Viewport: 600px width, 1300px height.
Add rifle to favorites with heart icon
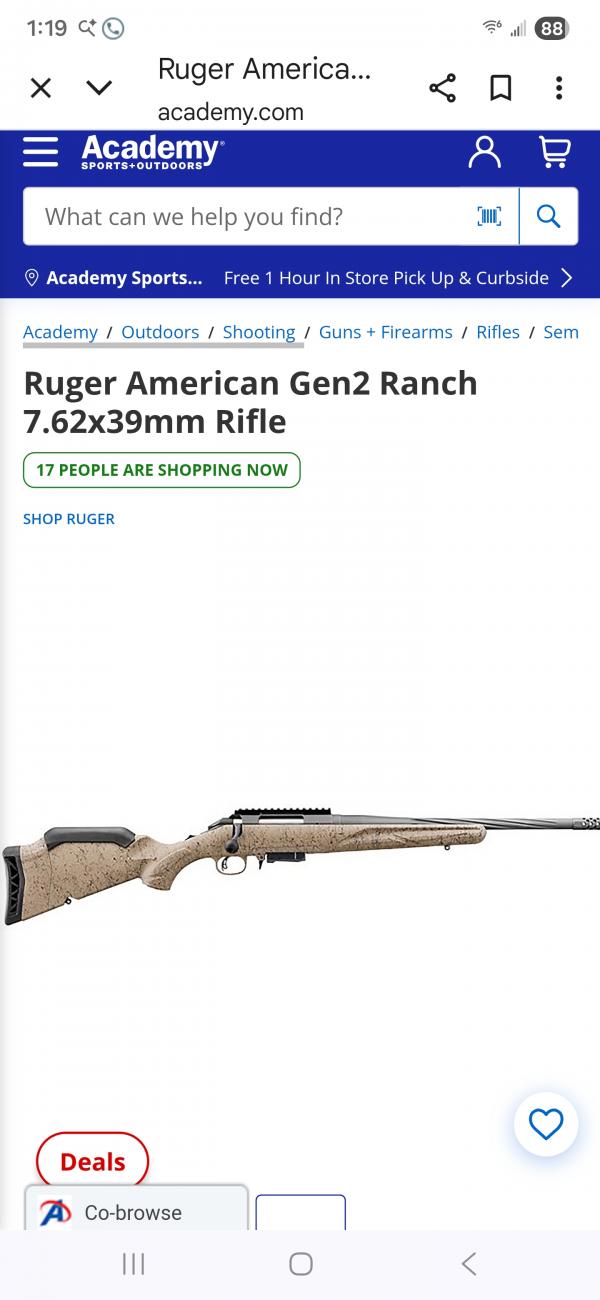pos(546,1125)
